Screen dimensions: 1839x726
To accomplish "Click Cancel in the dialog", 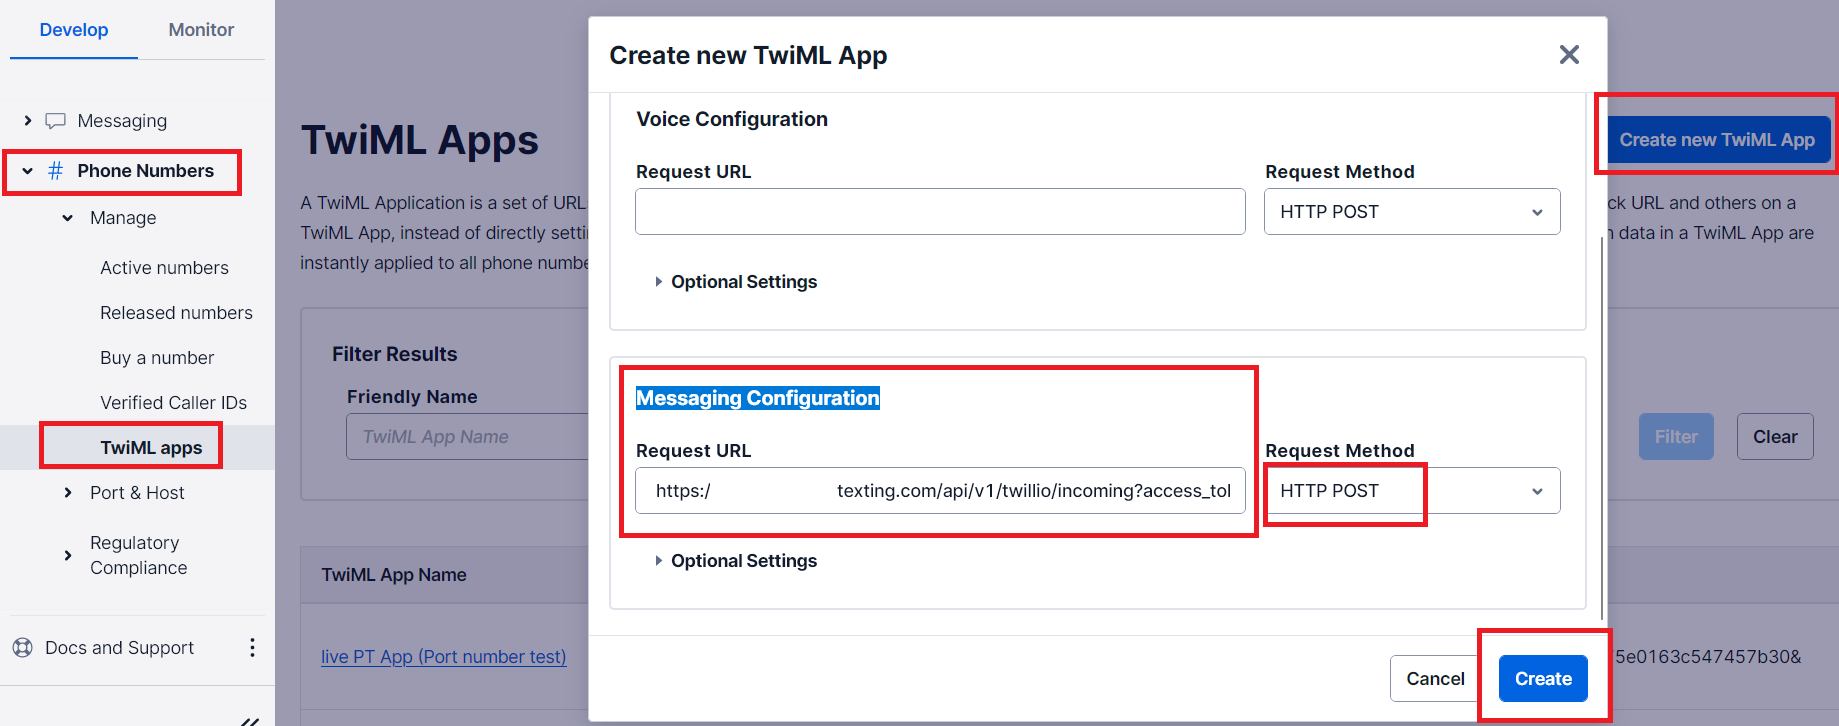I will [1435, 679].
